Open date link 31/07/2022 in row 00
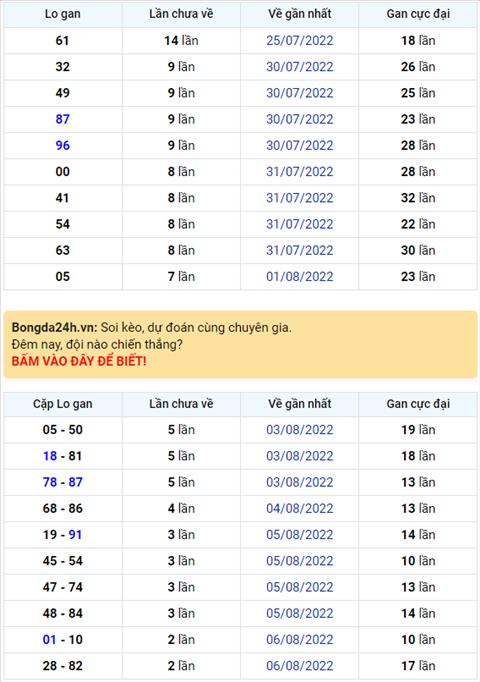The image size is (480, 682). pyautogui.click(x=300, y=172)
